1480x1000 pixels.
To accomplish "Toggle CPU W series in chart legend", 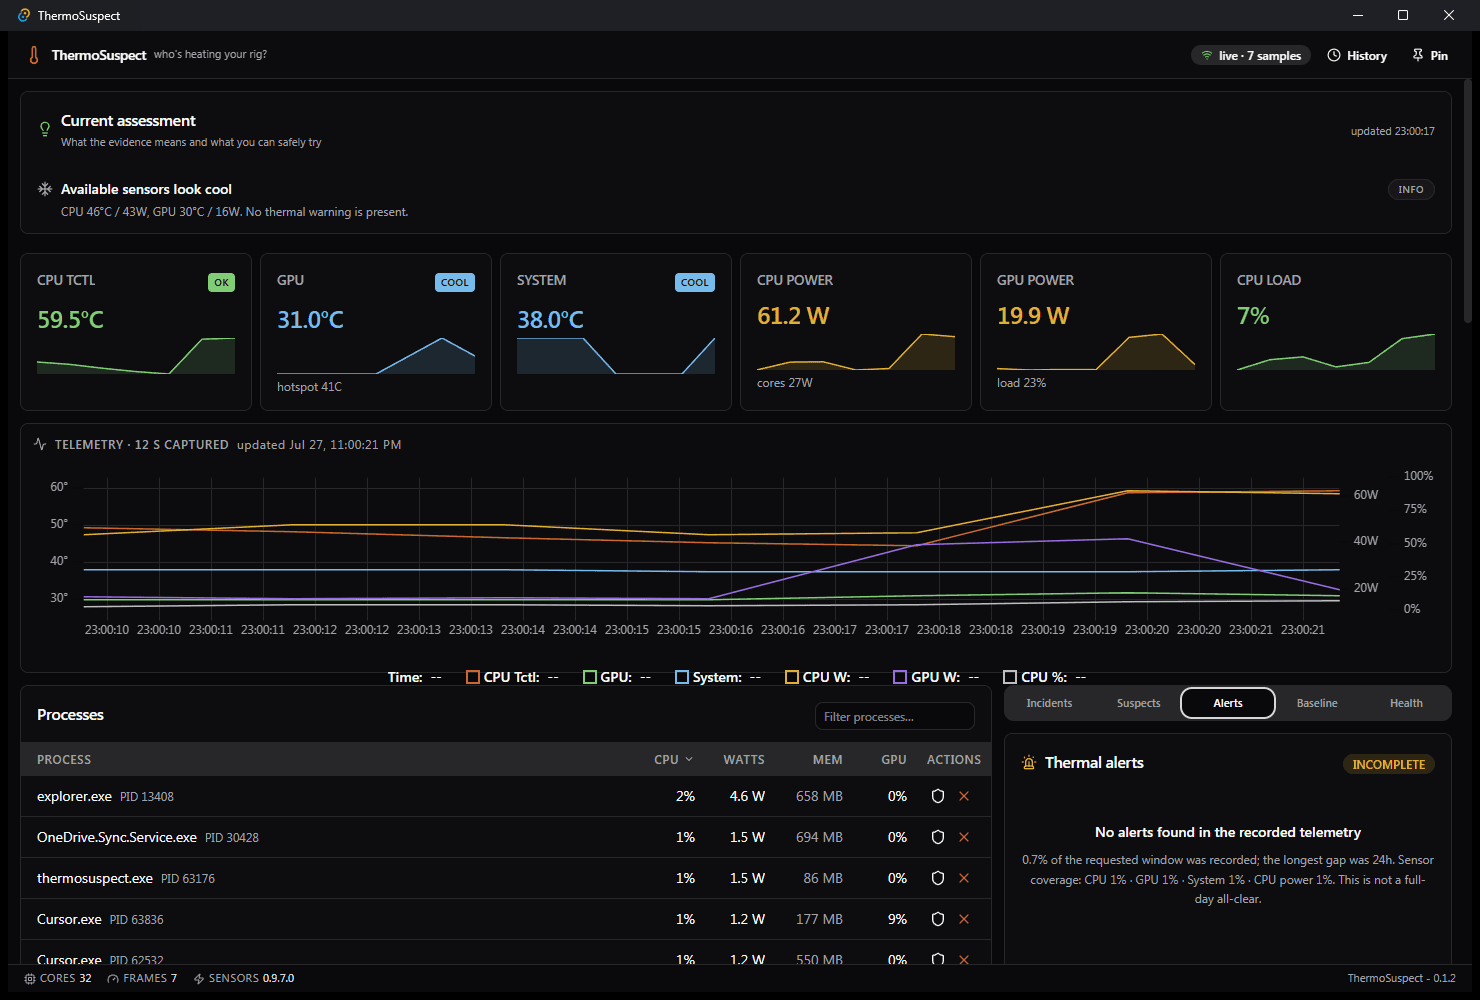I will pos(827,677).
